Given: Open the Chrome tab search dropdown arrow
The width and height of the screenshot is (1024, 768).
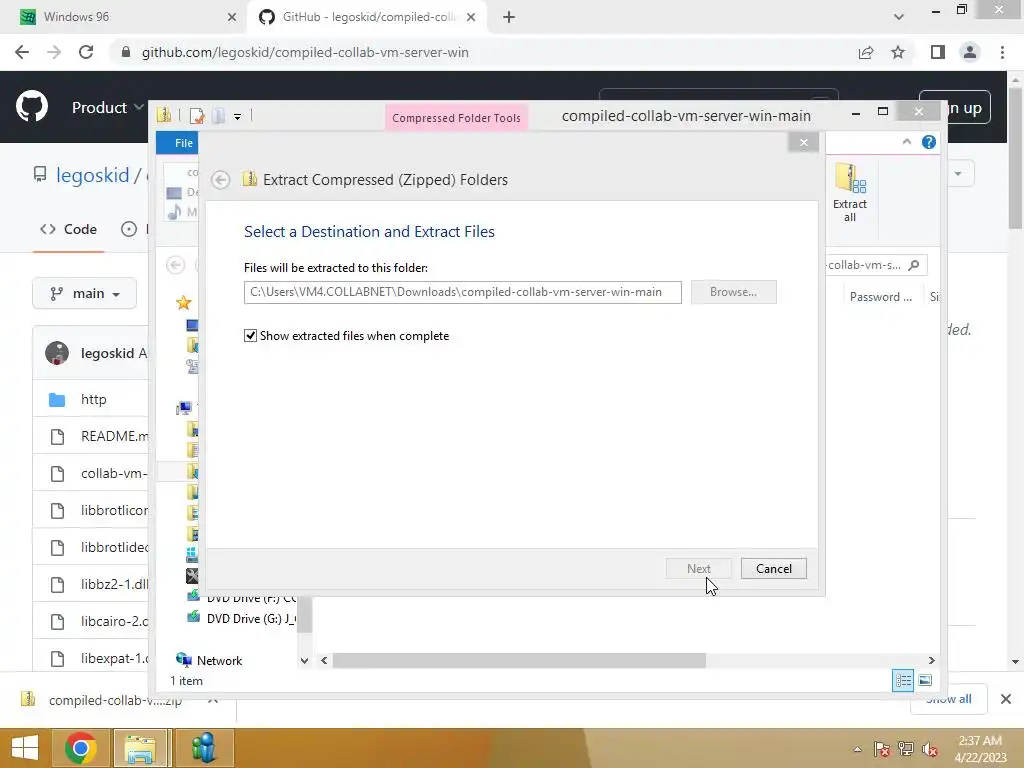Looking at the screenshot, I should tap(899, 18).
